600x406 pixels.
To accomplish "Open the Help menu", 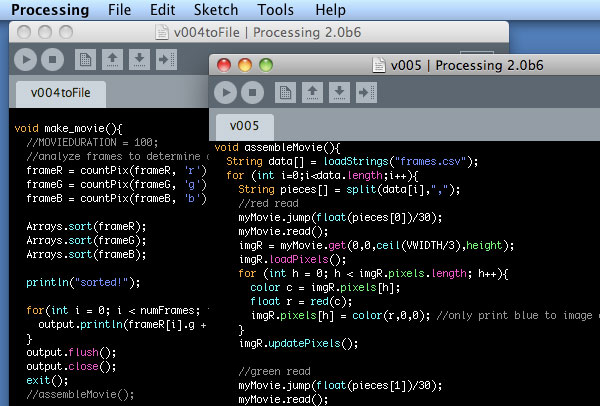I will point(330,10).
